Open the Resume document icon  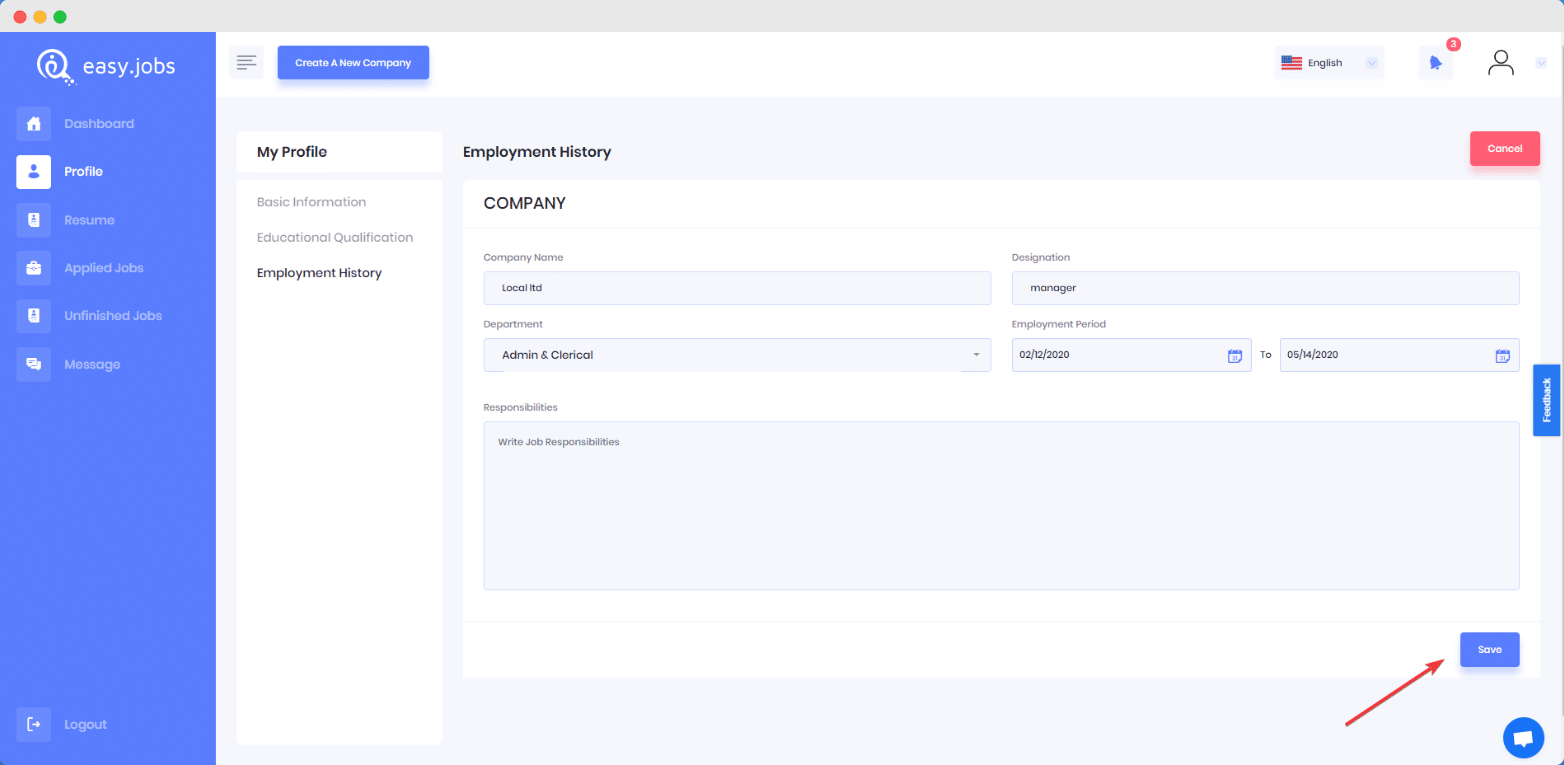(34, 220)
